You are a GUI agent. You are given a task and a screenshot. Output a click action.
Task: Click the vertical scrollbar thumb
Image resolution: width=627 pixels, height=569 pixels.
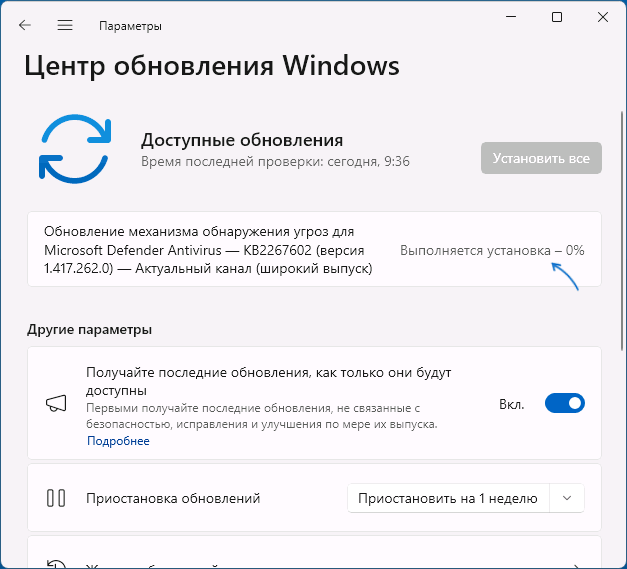tap(622, 232)
